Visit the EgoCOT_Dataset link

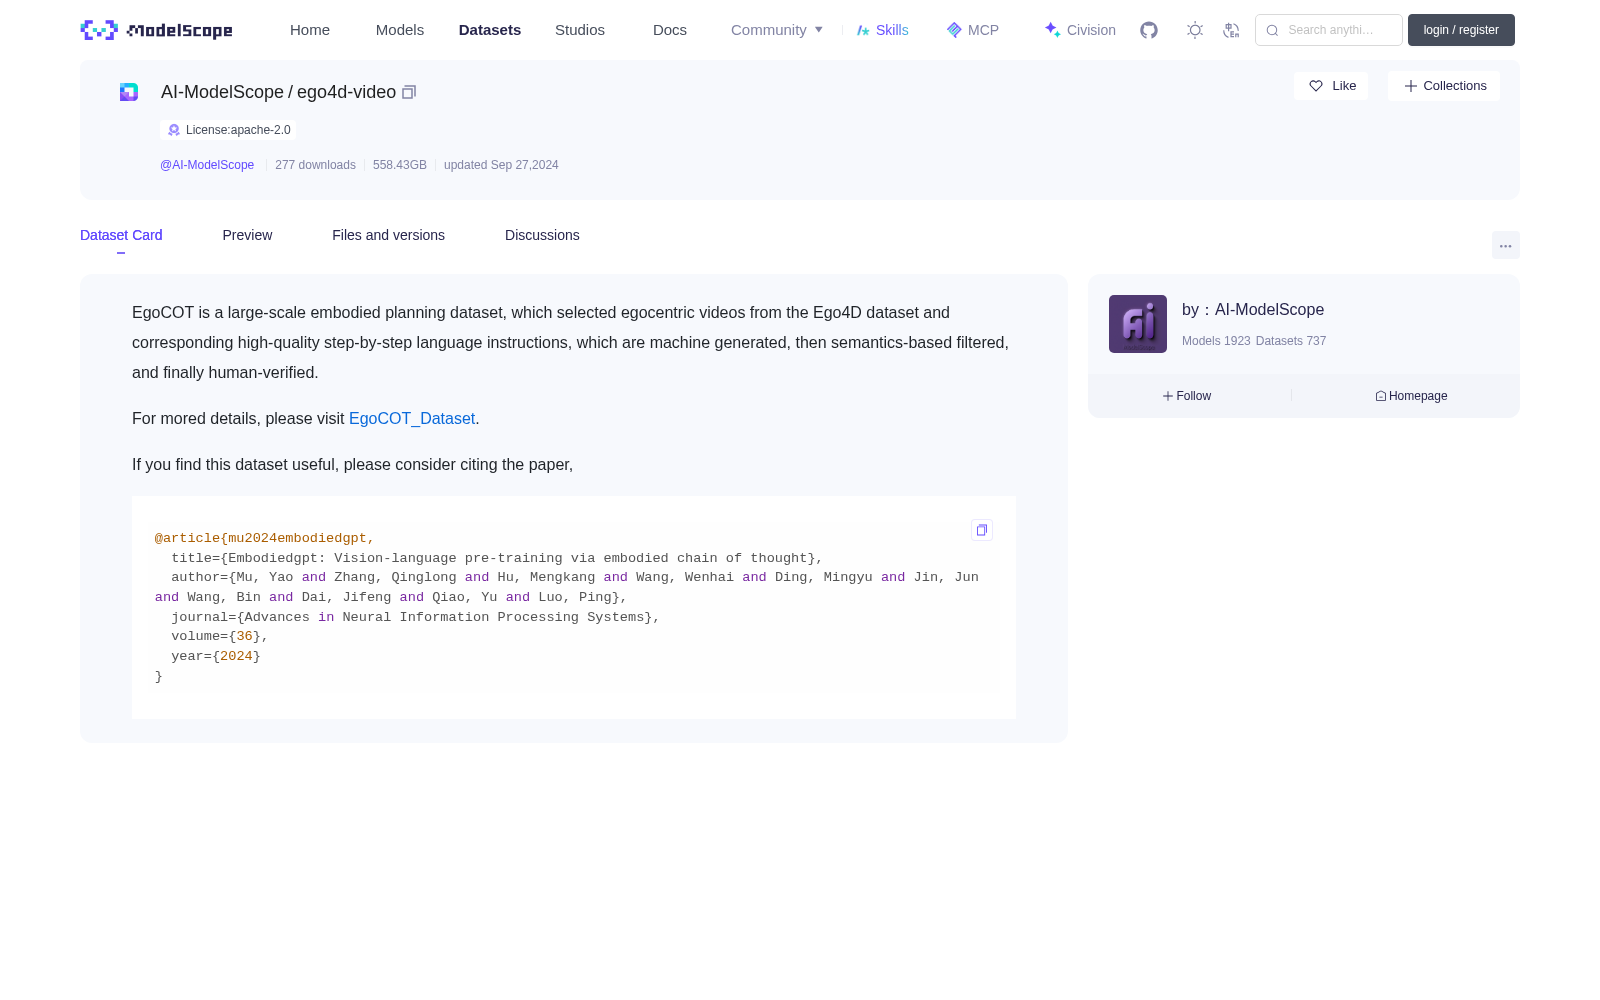coord(412,418)
